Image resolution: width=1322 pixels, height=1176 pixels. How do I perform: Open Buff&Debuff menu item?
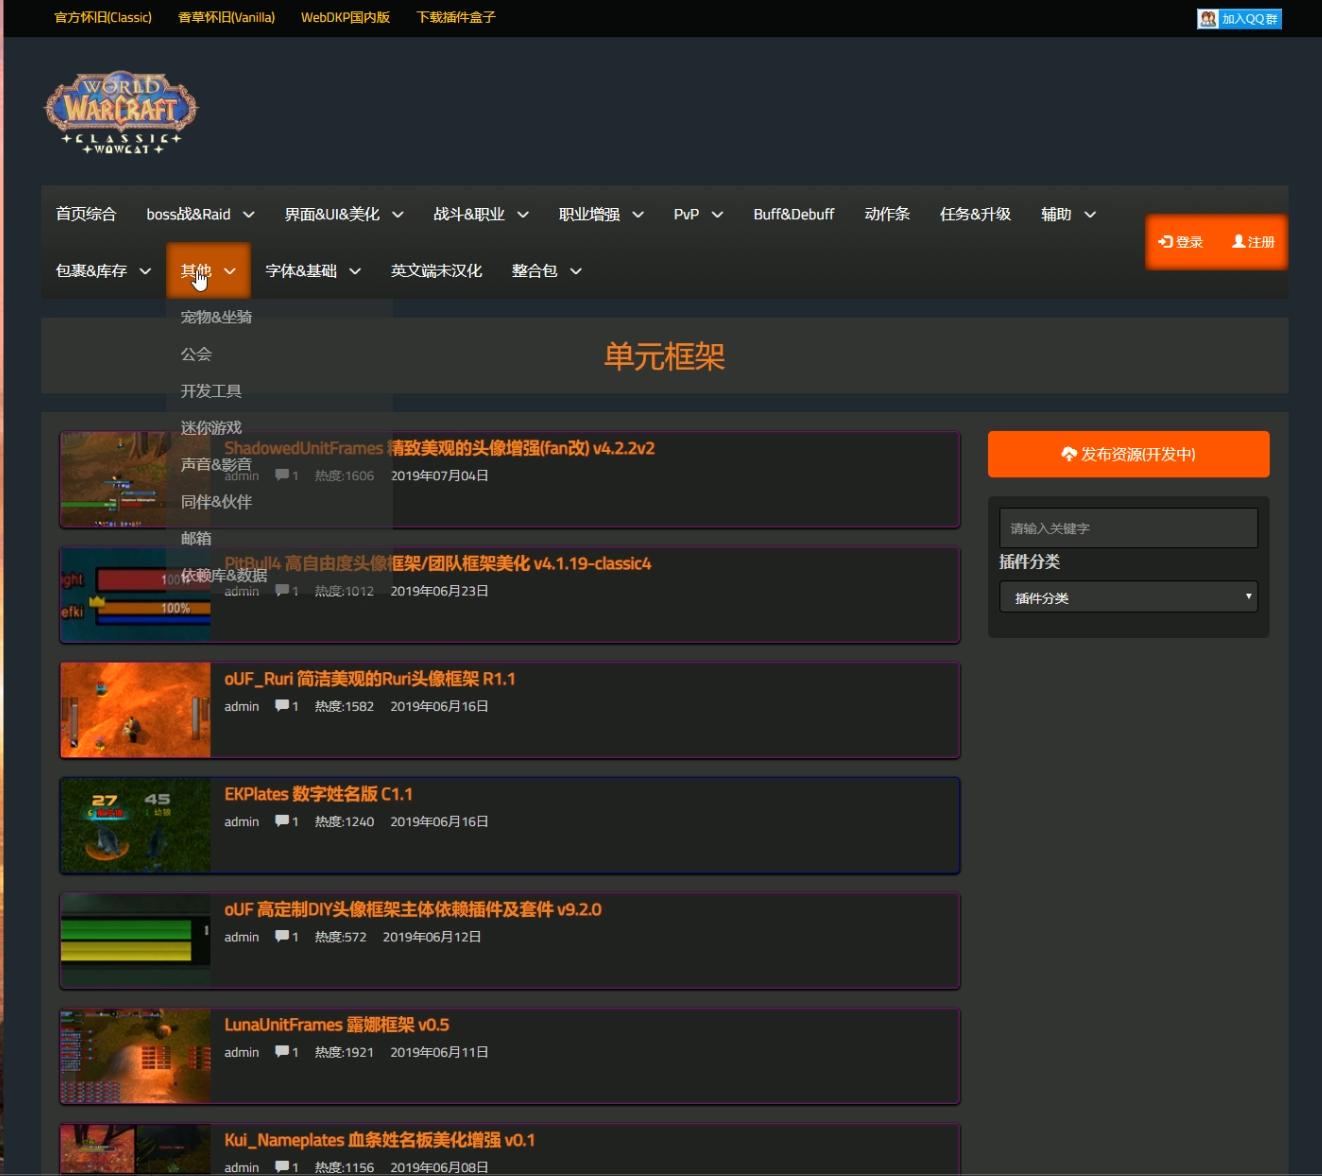coord(794,214)
